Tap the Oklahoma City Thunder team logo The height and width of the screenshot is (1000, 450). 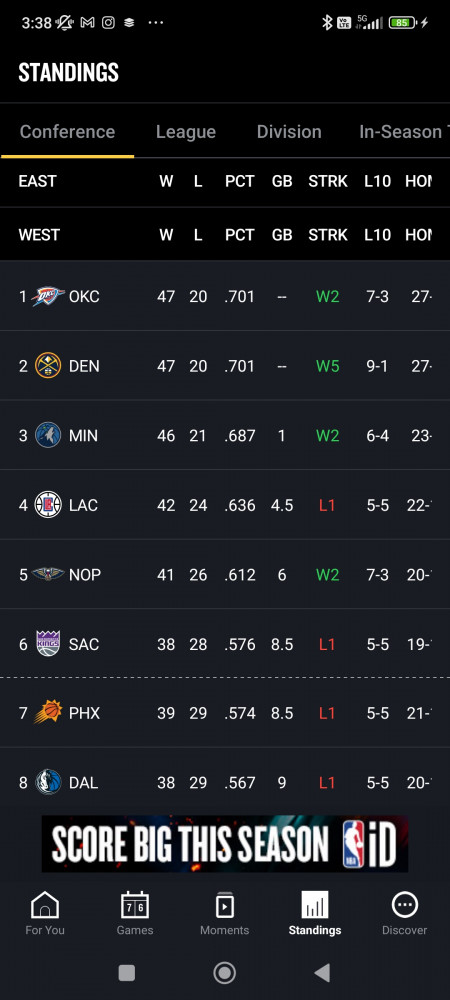click(48, 296)
